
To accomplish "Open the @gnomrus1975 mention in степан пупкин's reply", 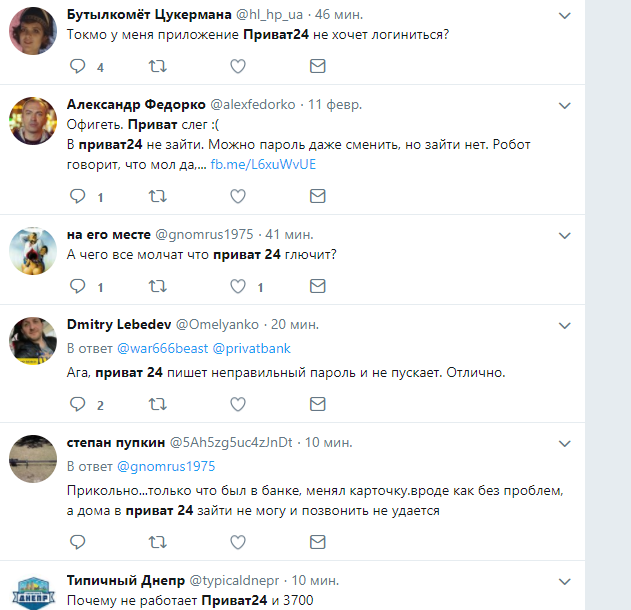I will coord(167,466).
